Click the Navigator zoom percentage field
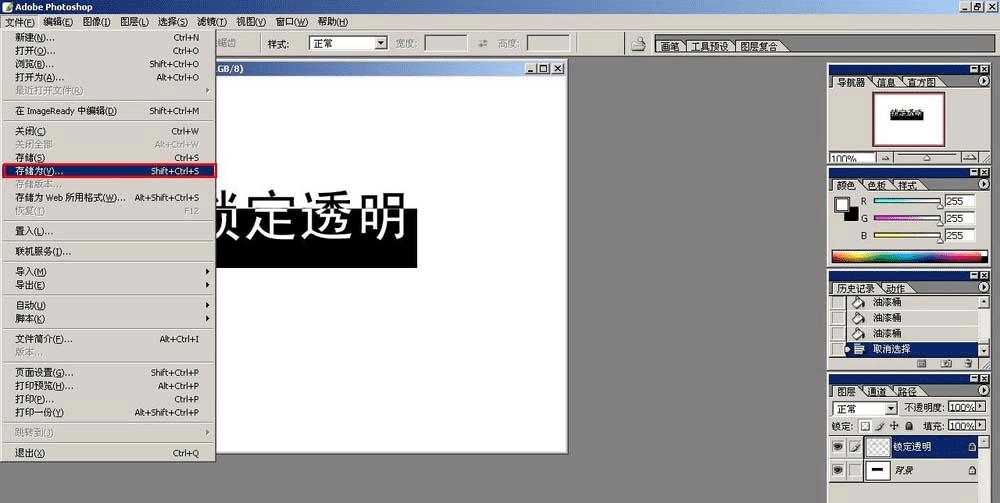This screenshot has width=1000, height=503. pyautogui.click(x=851, y=157)
